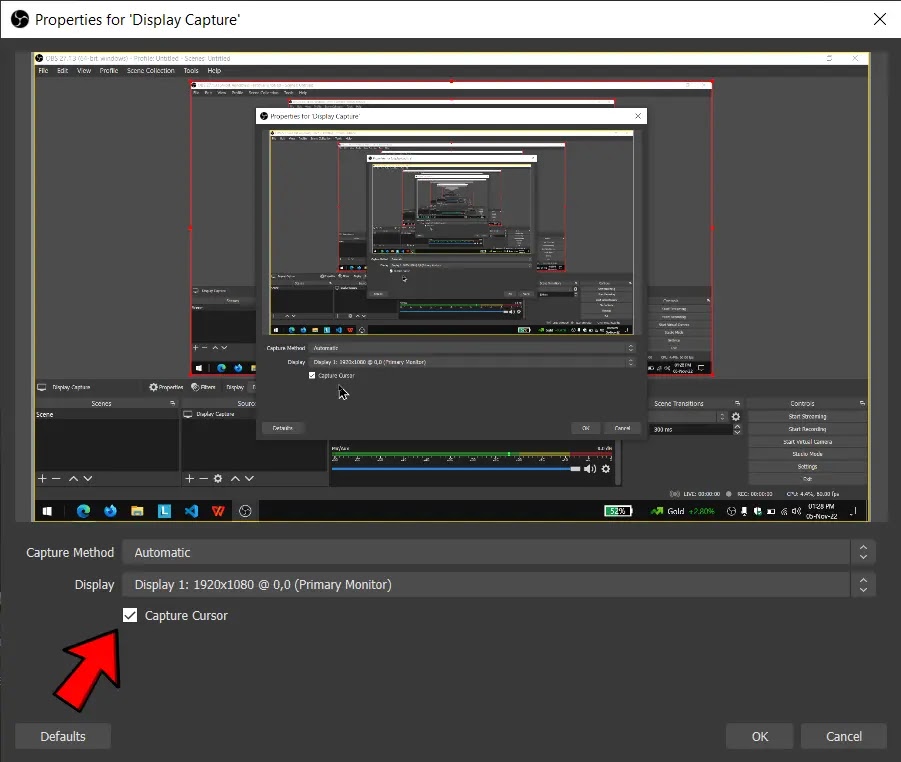Screen dimensions: 901x762
Task: Click Gold +2.80% taskbar widget
Action: point(683,511)
